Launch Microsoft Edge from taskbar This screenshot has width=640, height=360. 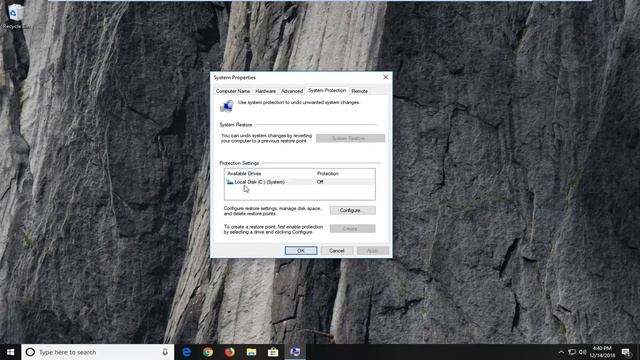click(187, 352)
